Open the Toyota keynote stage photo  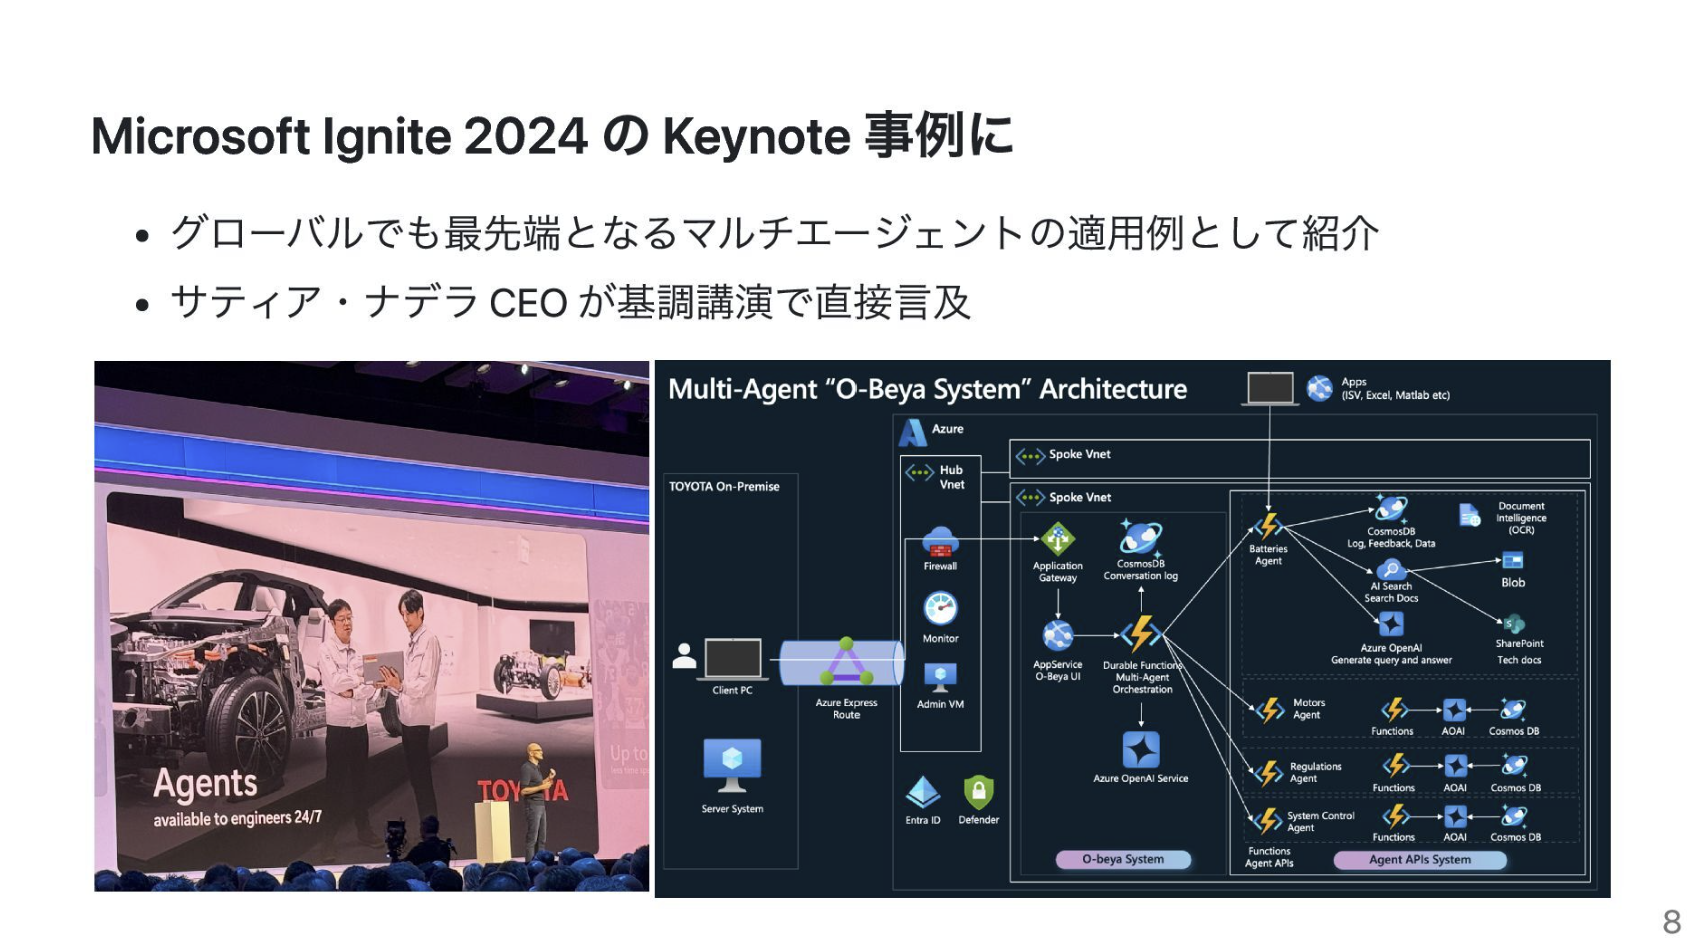(x=372, y=626)
